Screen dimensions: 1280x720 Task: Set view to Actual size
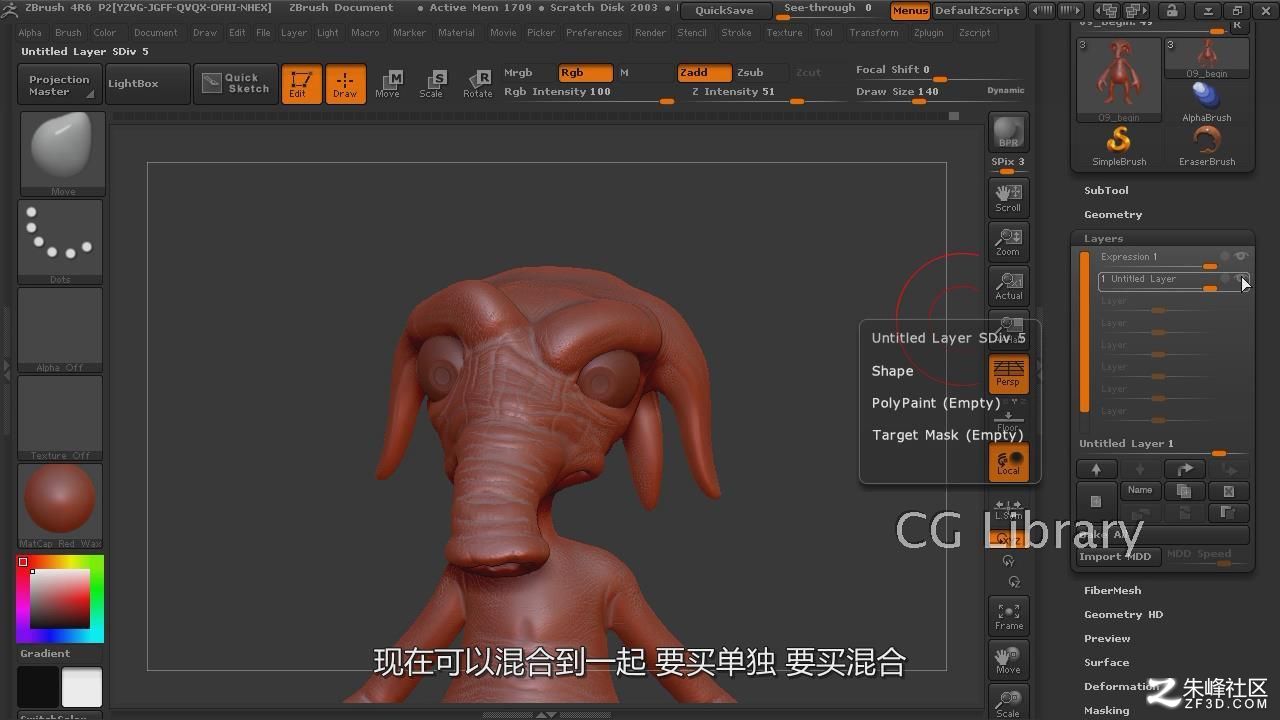1008,285
